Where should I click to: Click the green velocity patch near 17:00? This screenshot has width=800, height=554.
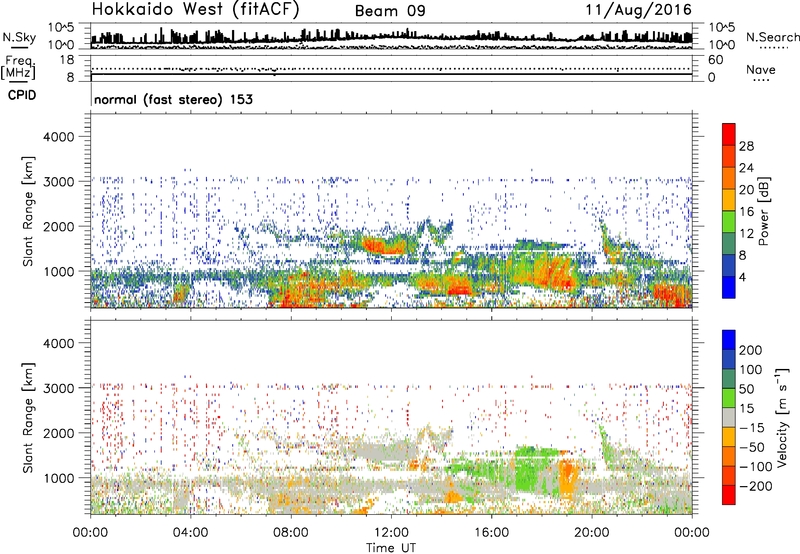[x=528, y=469]
